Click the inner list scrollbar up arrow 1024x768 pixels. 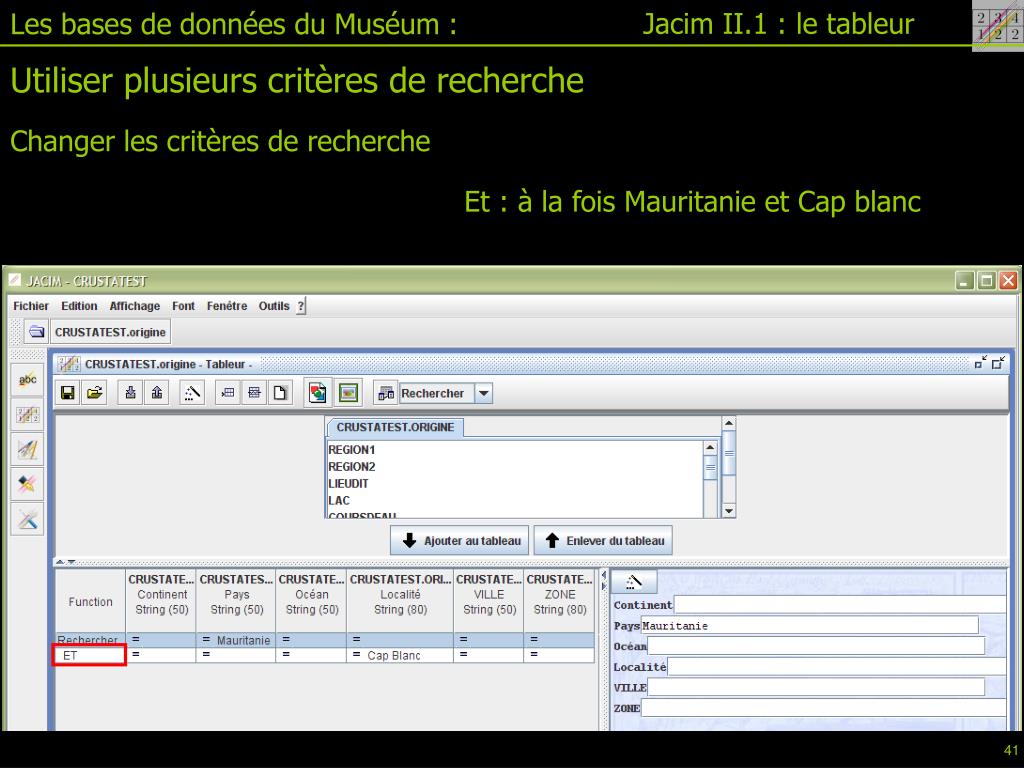pyautogui.click(x=710, y=448)
